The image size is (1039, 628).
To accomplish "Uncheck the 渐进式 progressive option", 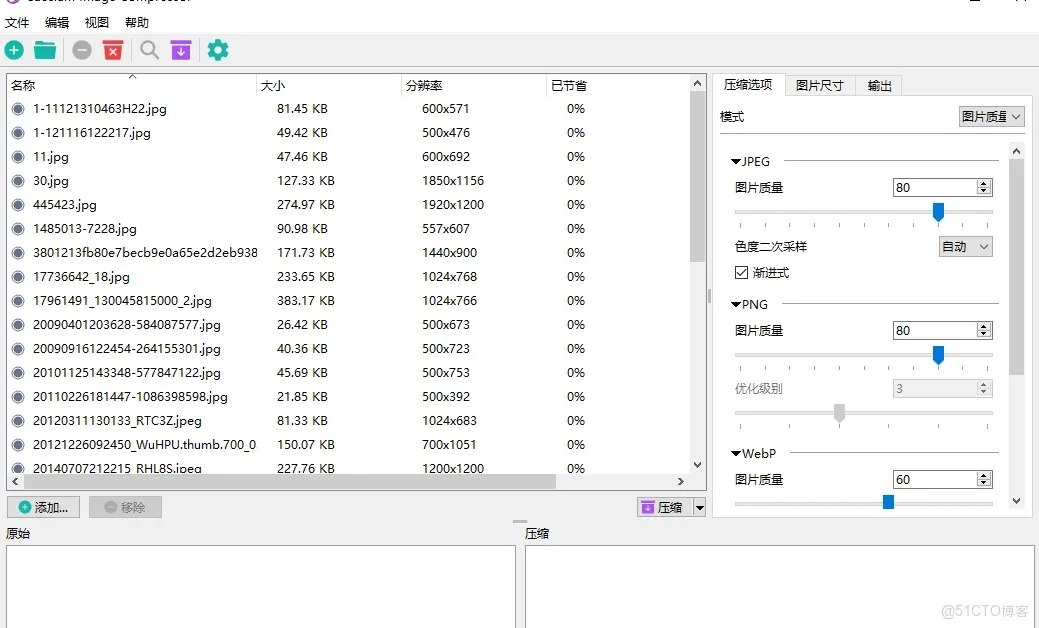I will click(741, 272).
